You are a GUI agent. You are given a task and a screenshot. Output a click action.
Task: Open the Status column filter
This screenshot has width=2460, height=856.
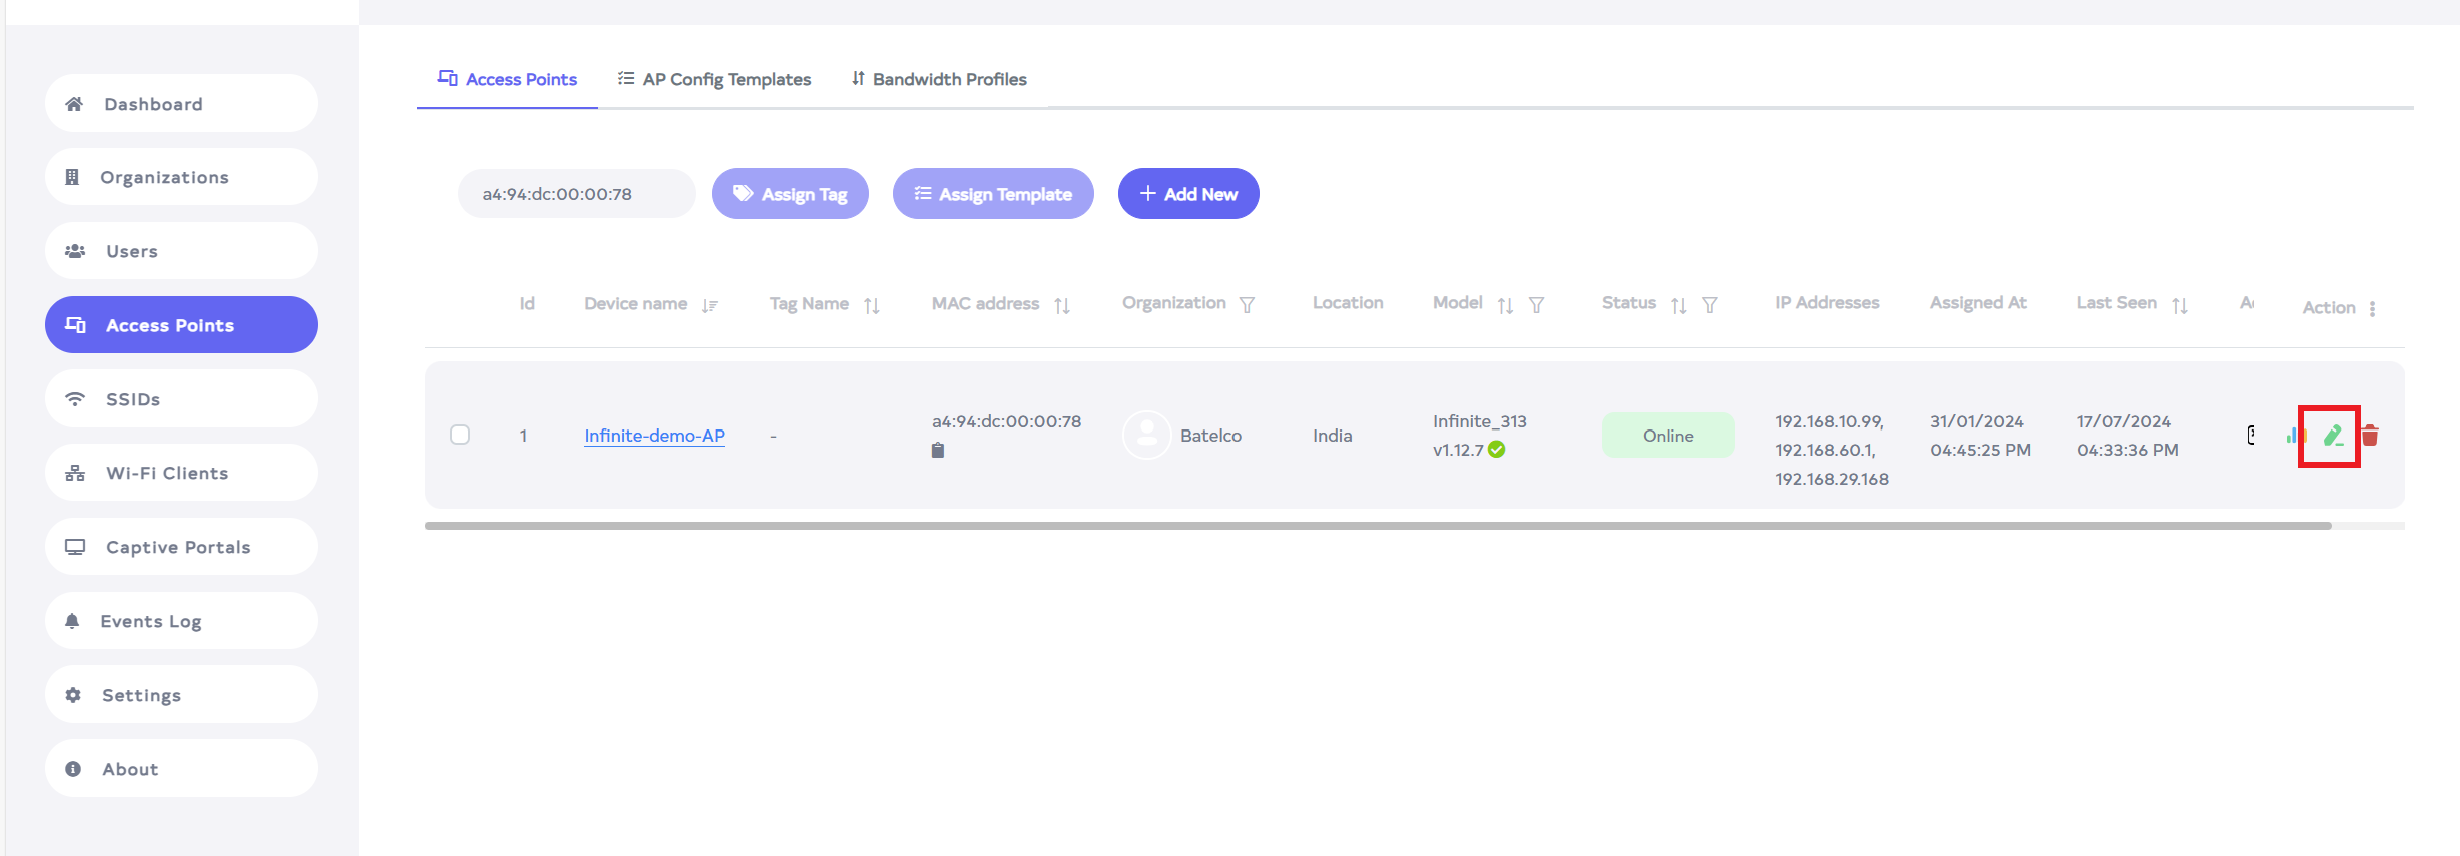click(x=1709, y=305)
